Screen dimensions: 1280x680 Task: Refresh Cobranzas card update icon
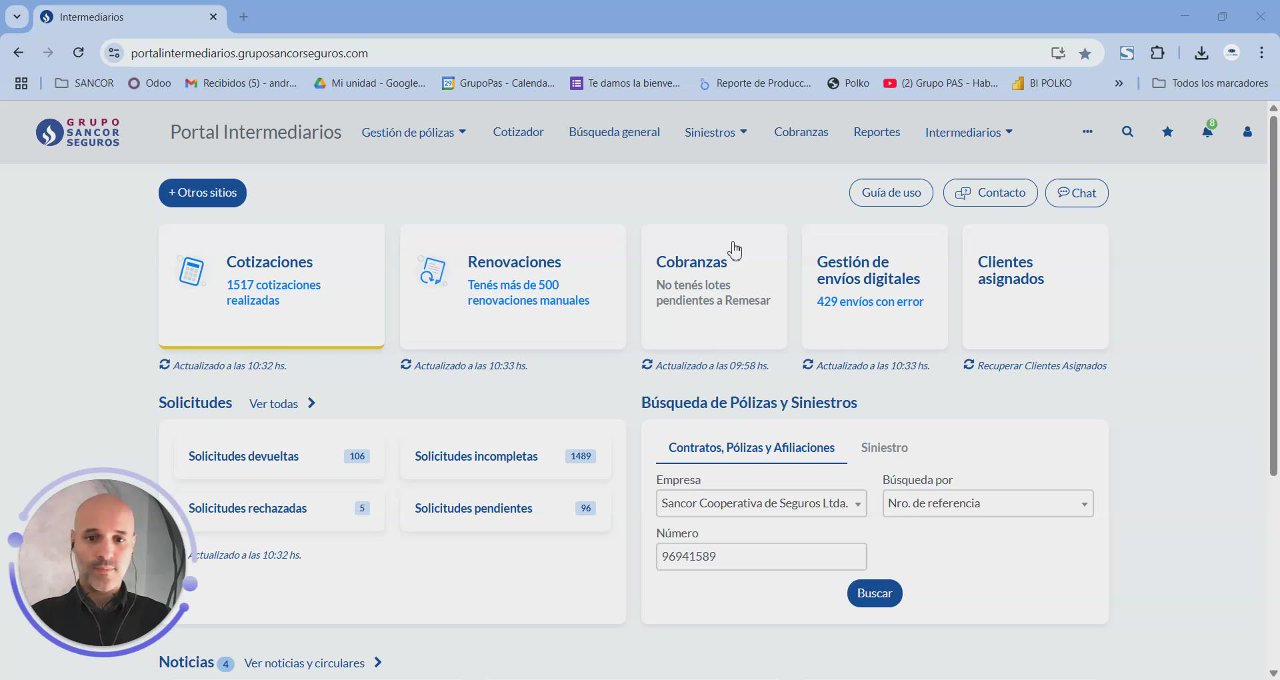pos(647,365)
